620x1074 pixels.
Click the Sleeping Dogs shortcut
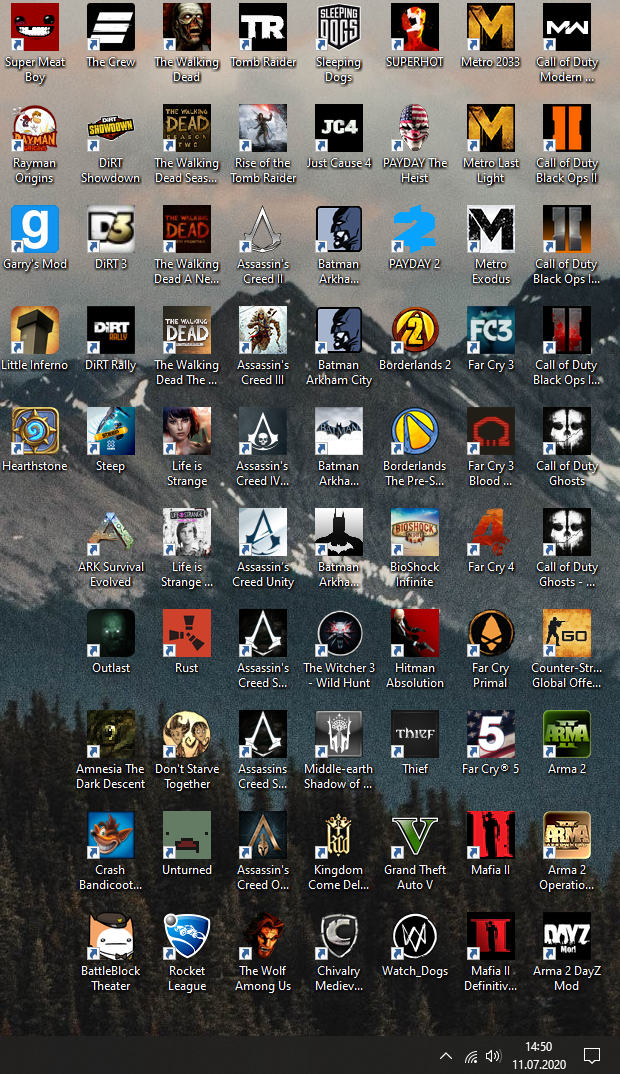click(339, 28)
